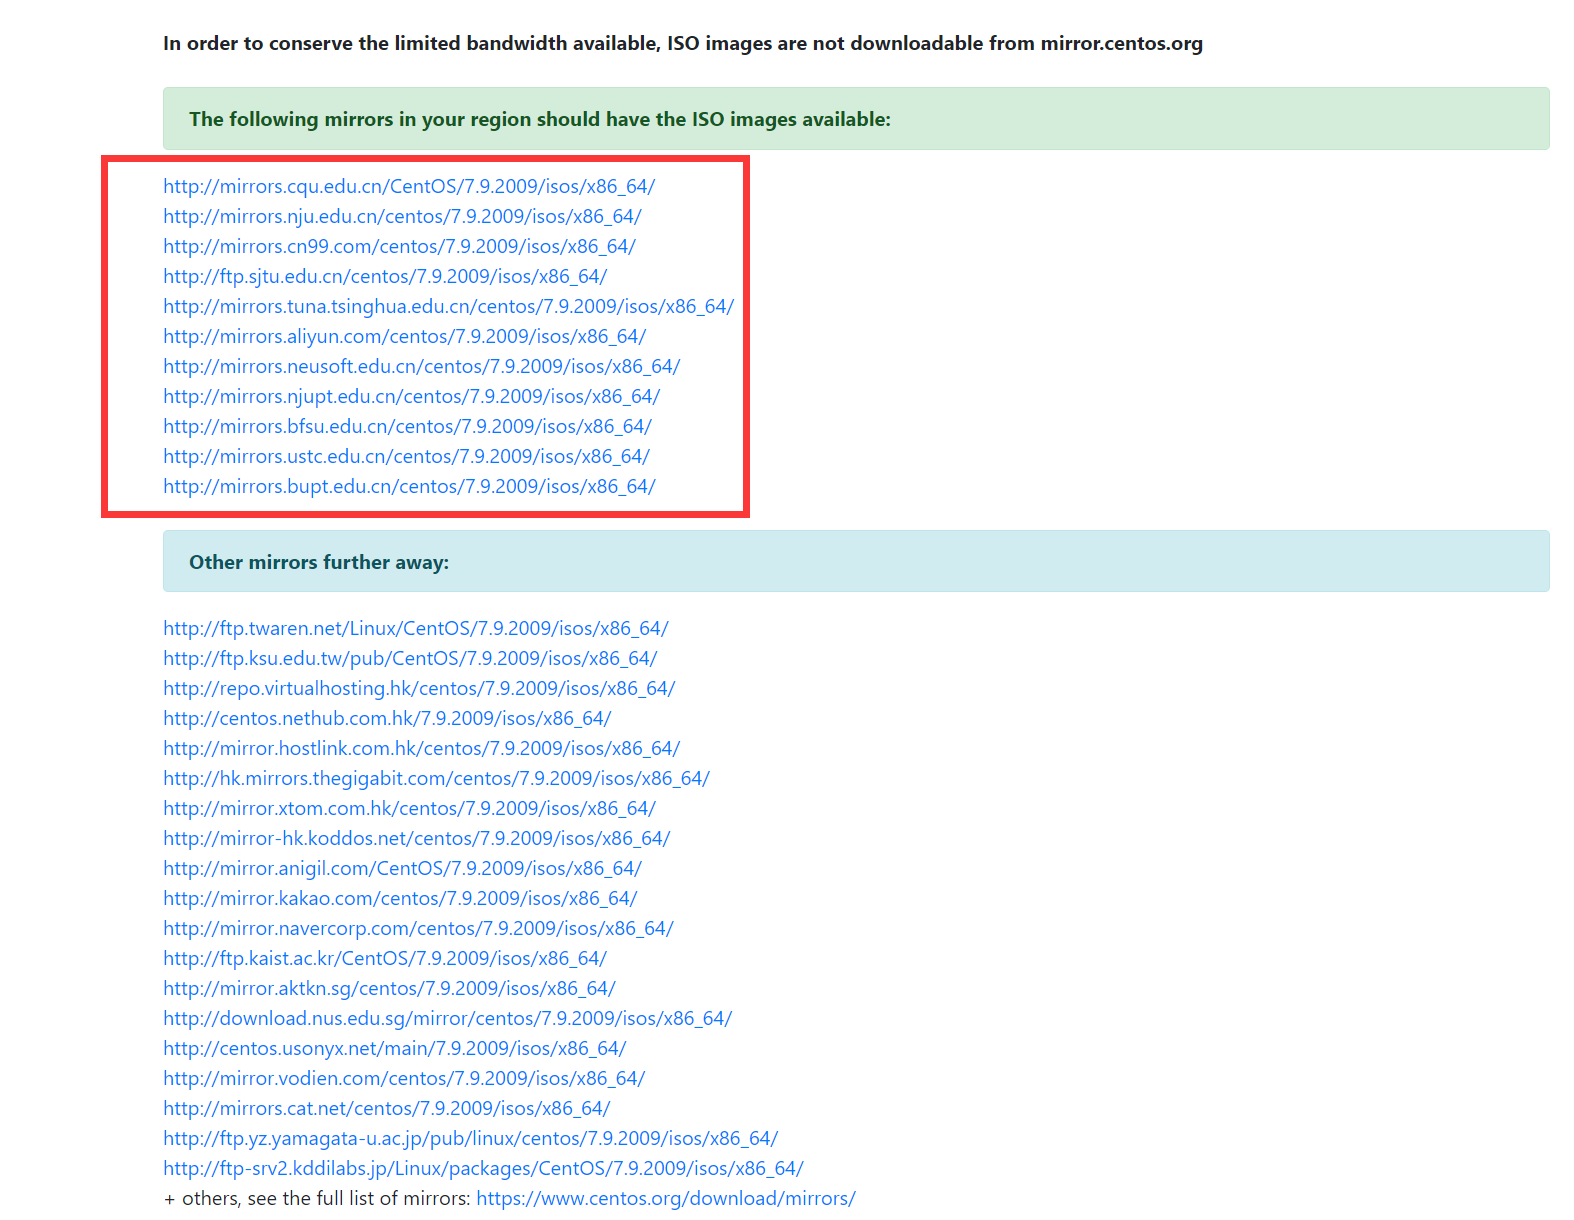This screenshot has height=1220, width=1574.
Task: Visit the mirror.kakao.com mirror link
Action: pyautogui.click(x=400, y=898)
